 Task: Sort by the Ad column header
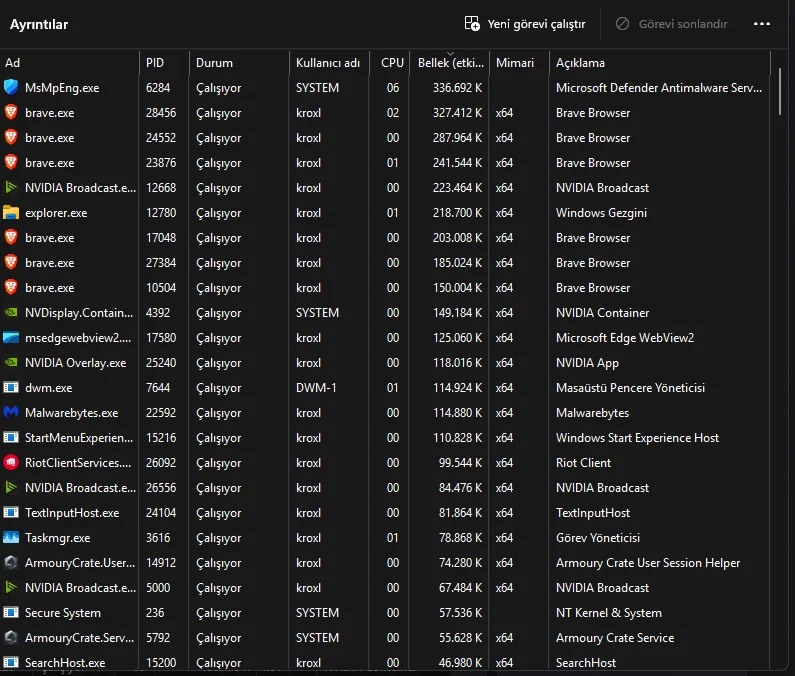(x=69, y=63)
